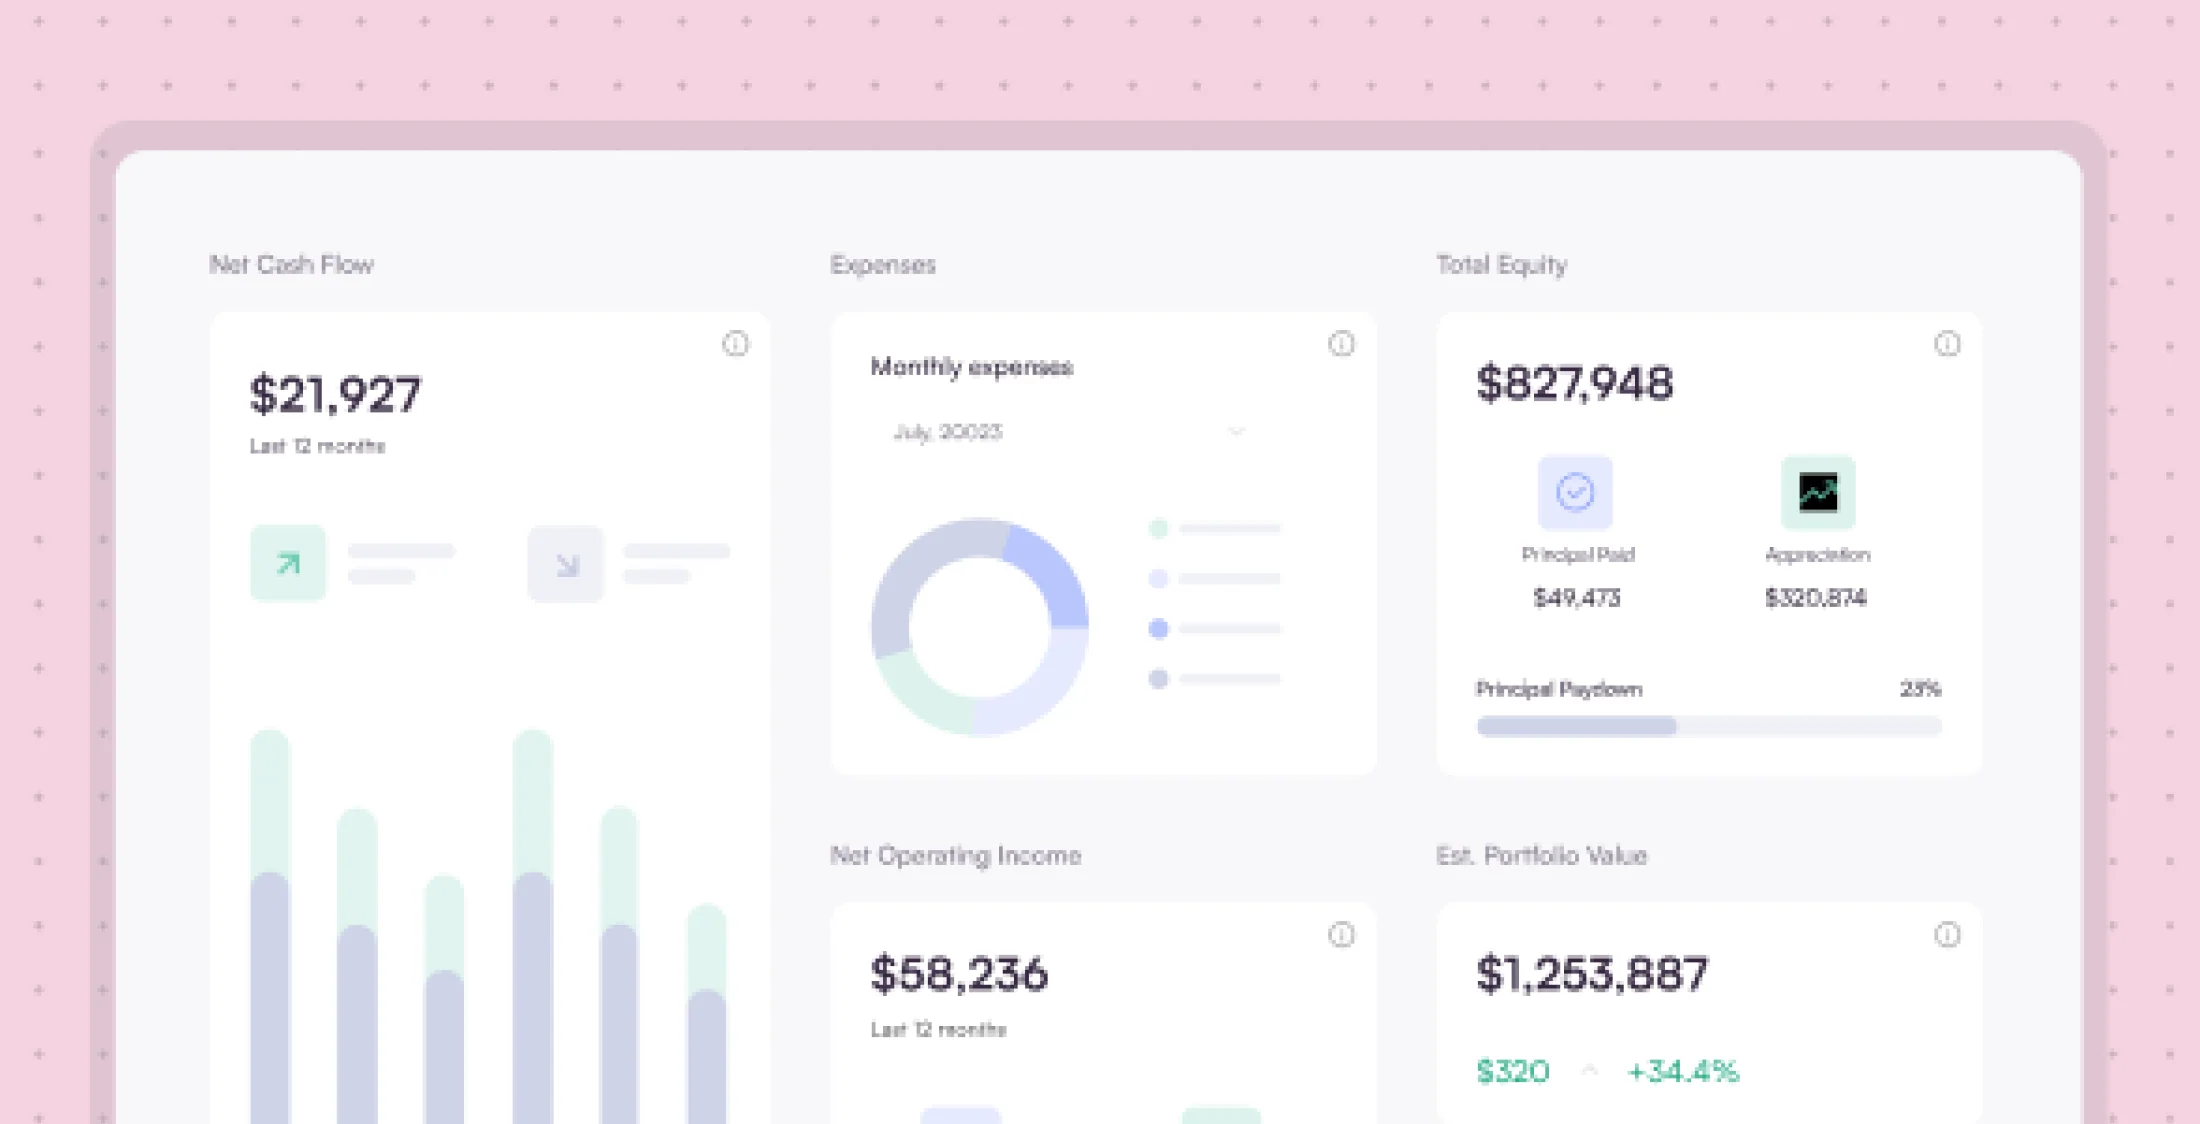The width and height of the screenshot is (2200, 1124).
Task: Click the +34.4% change figure
Action: (x=1683, y=1072)
